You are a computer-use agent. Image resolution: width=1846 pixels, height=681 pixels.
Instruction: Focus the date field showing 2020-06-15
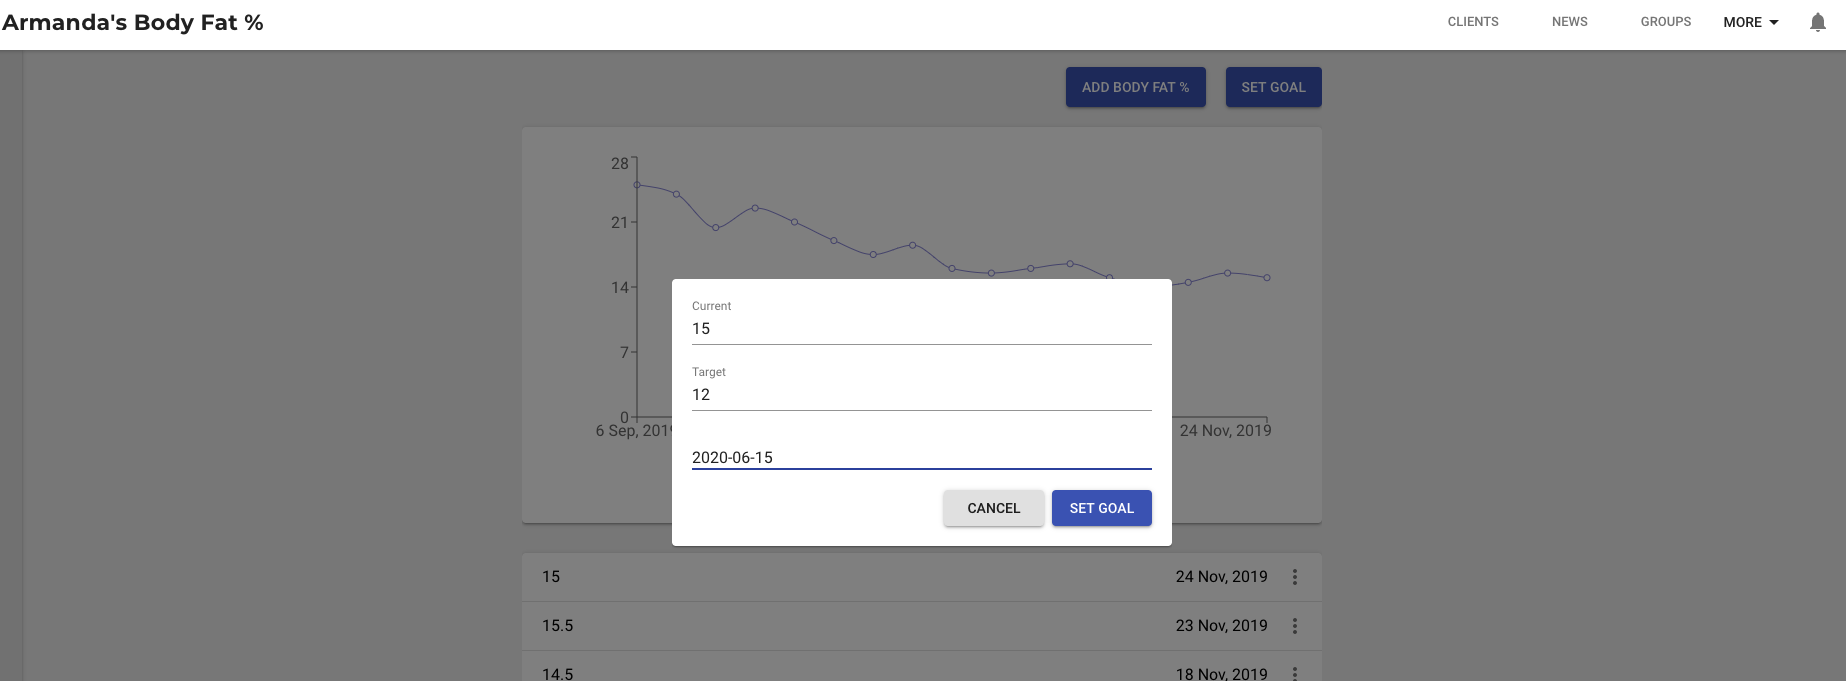point(922,457)
